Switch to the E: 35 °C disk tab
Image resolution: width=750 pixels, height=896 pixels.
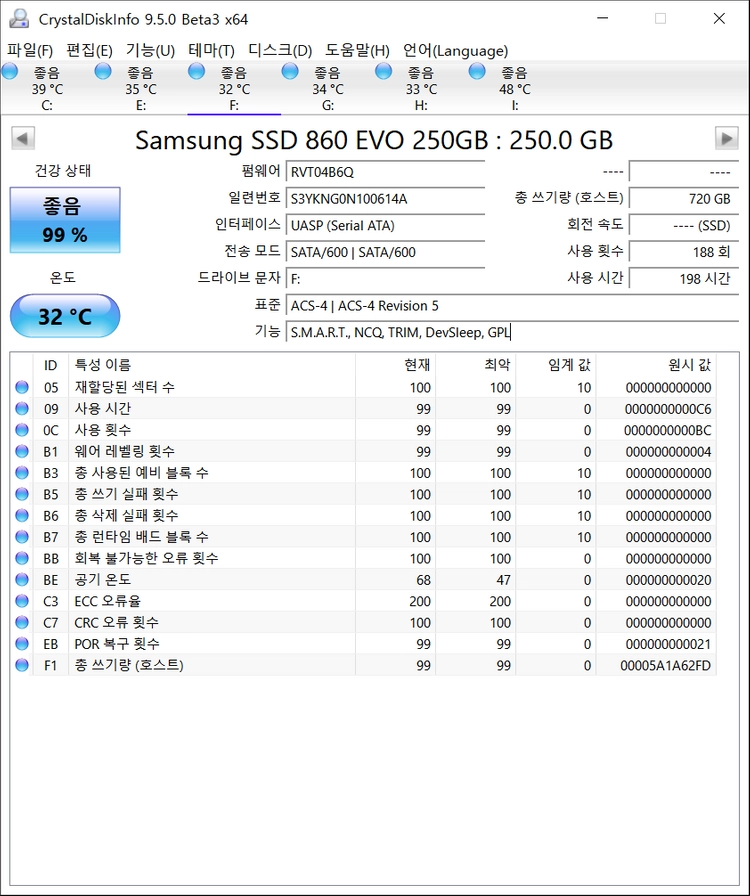click(141, 89)
